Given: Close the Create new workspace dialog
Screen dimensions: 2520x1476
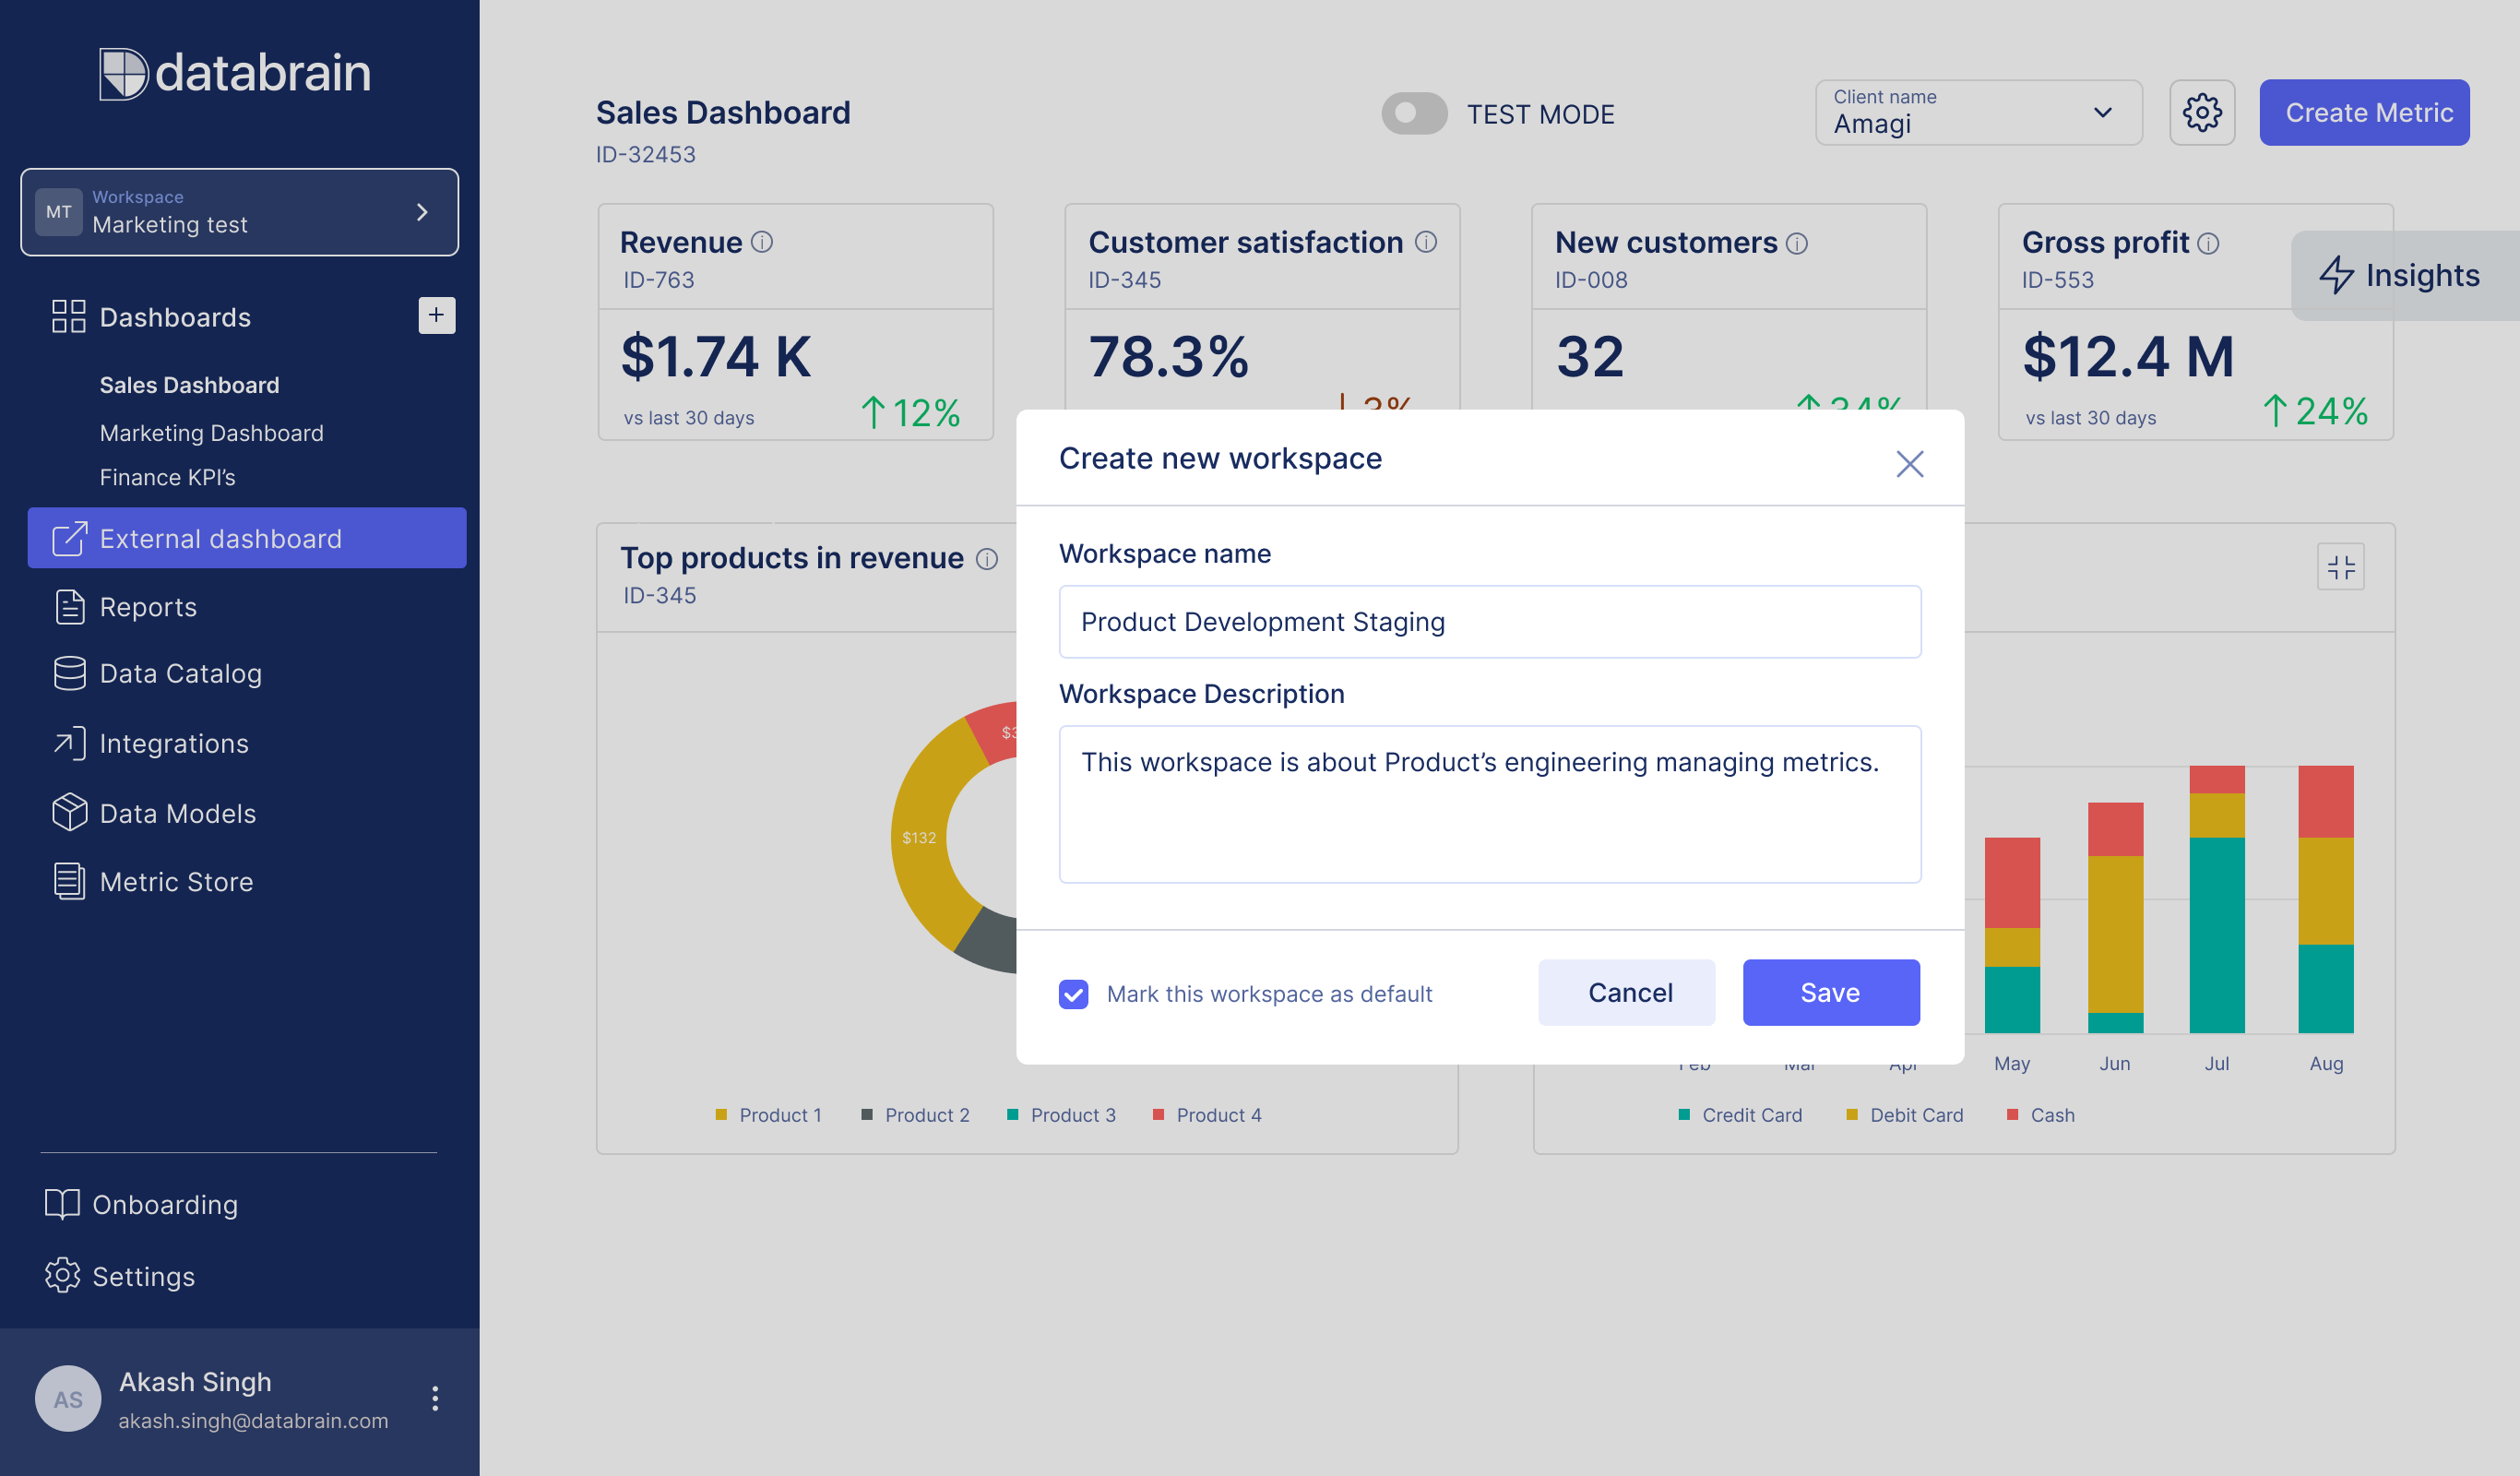Looking at the screenshot, I should click(x=1909, y=463).
